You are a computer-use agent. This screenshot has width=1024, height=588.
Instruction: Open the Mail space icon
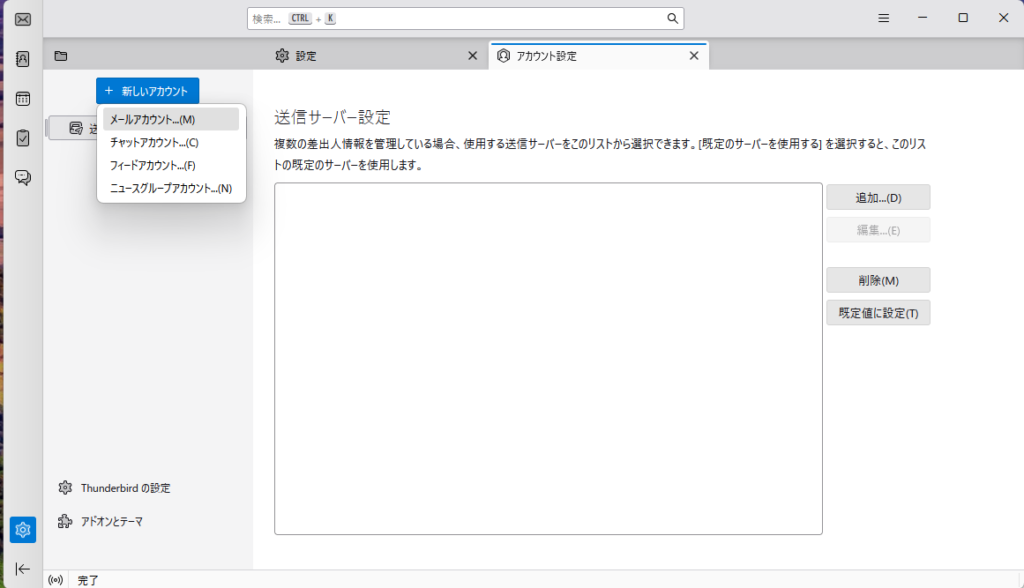click(22, 19)
